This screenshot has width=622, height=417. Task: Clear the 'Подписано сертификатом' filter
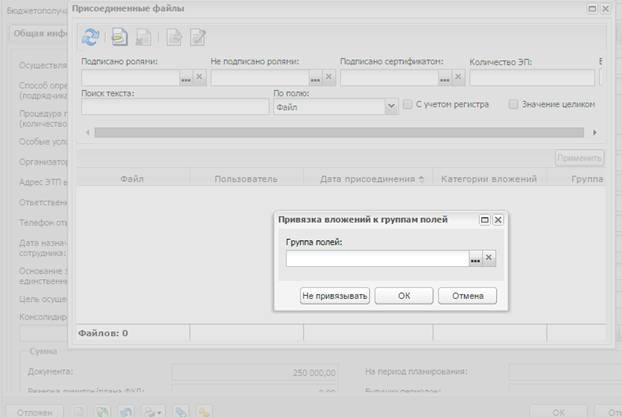point(459,78)
